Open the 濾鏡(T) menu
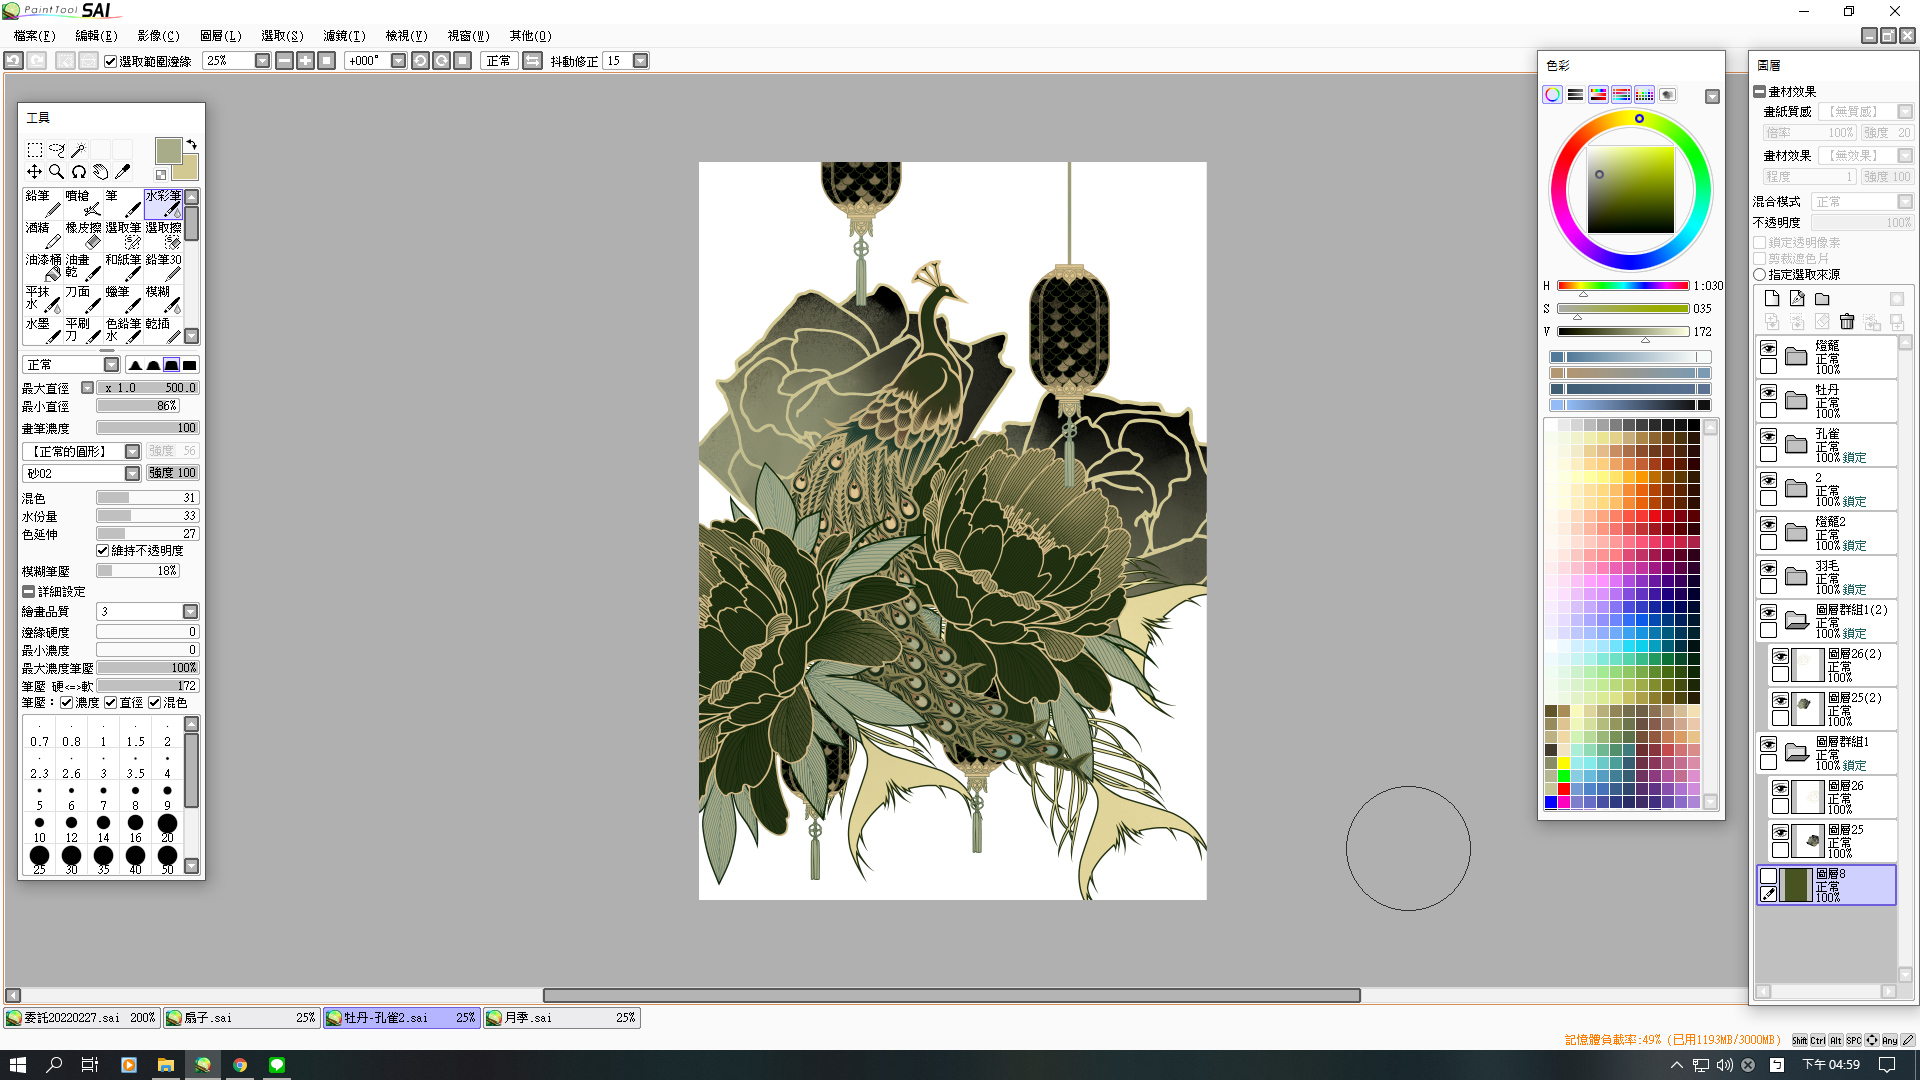The width and height of the screenshot is (1920, 1080). click(344, 36)
